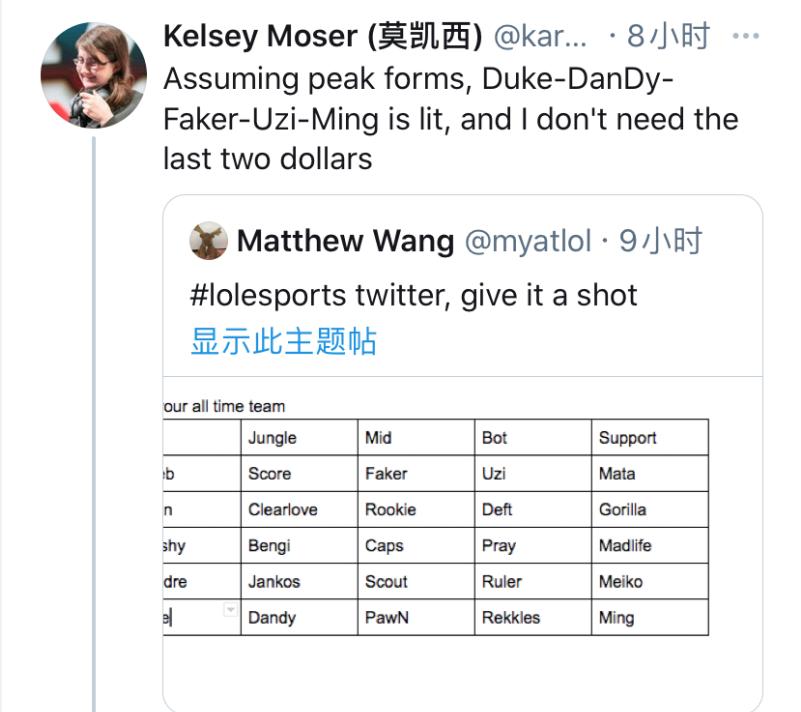Click Kelsey's tweet text about peak forms
This screenshot has width=801, height=712.
click(x=450, y=119)
